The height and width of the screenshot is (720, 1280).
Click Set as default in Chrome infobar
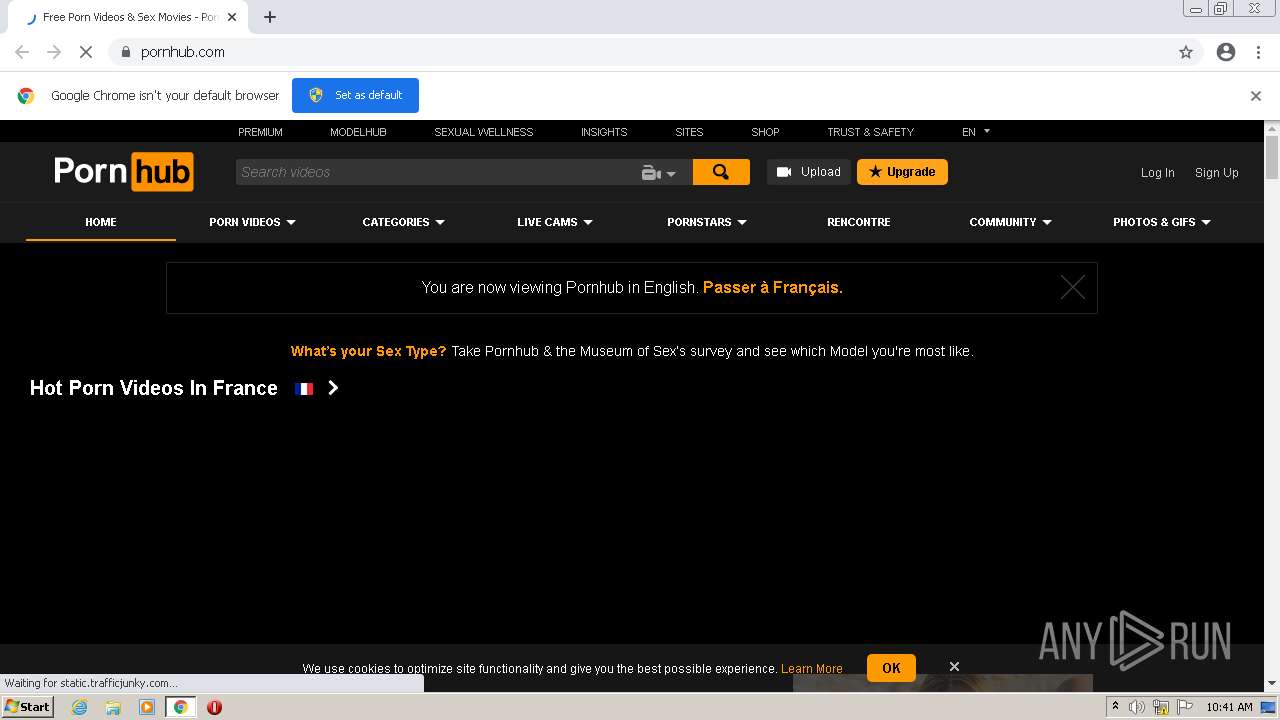[355, 95]
